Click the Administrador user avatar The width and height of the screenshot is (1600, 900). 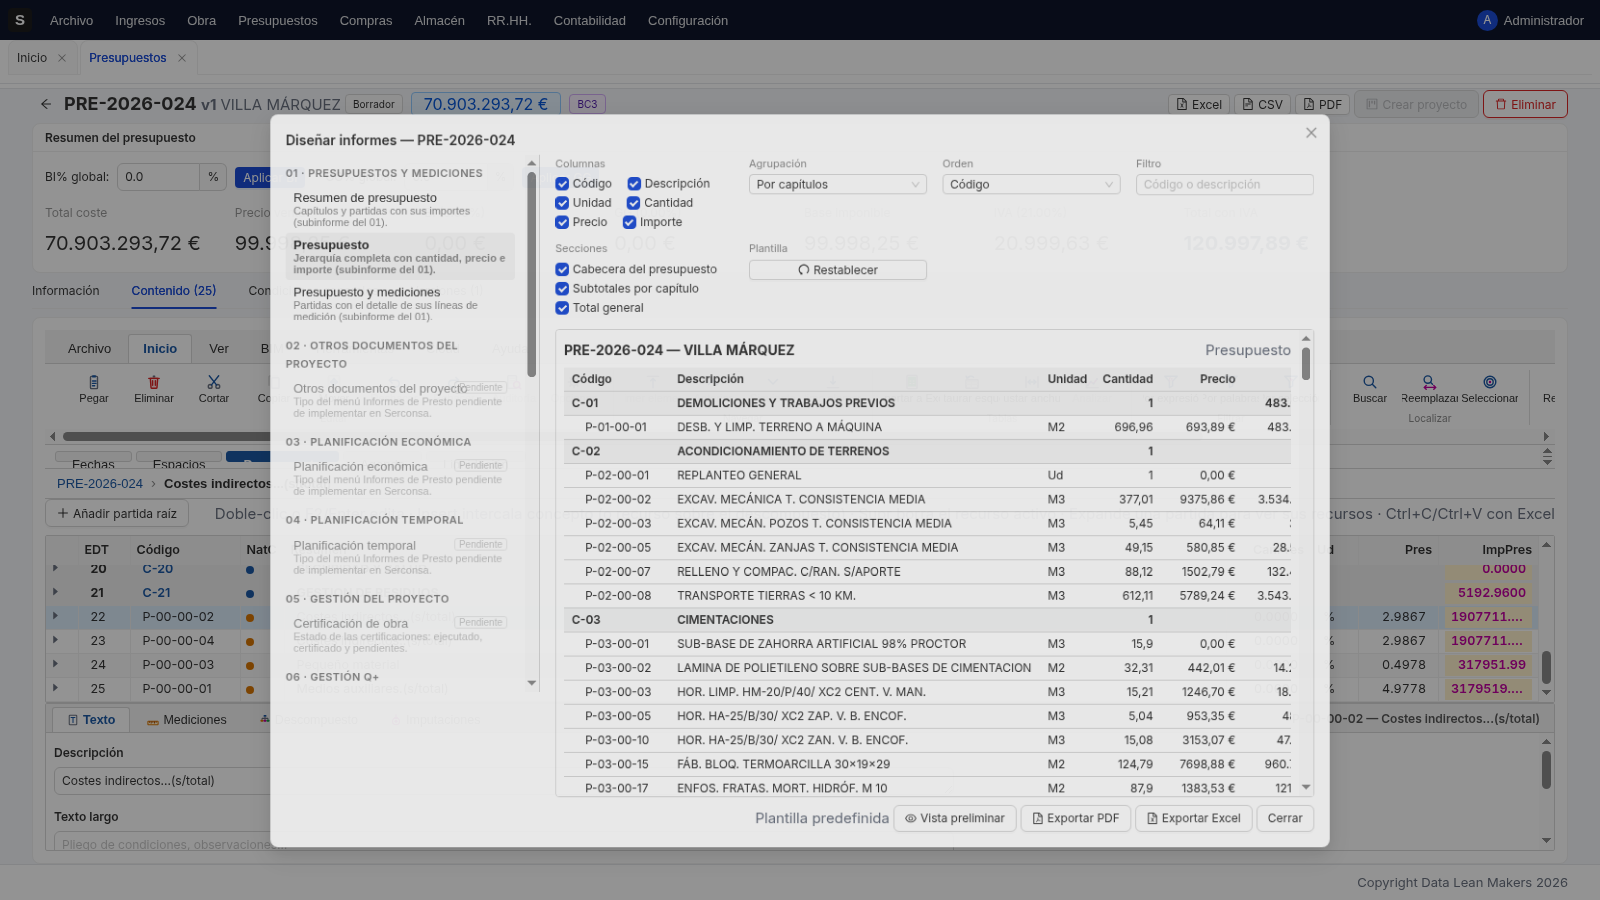tap(1487, 20)
